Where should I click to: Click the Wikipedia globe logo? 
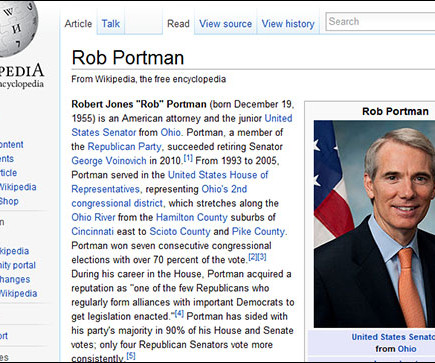(x=17, y=28)
